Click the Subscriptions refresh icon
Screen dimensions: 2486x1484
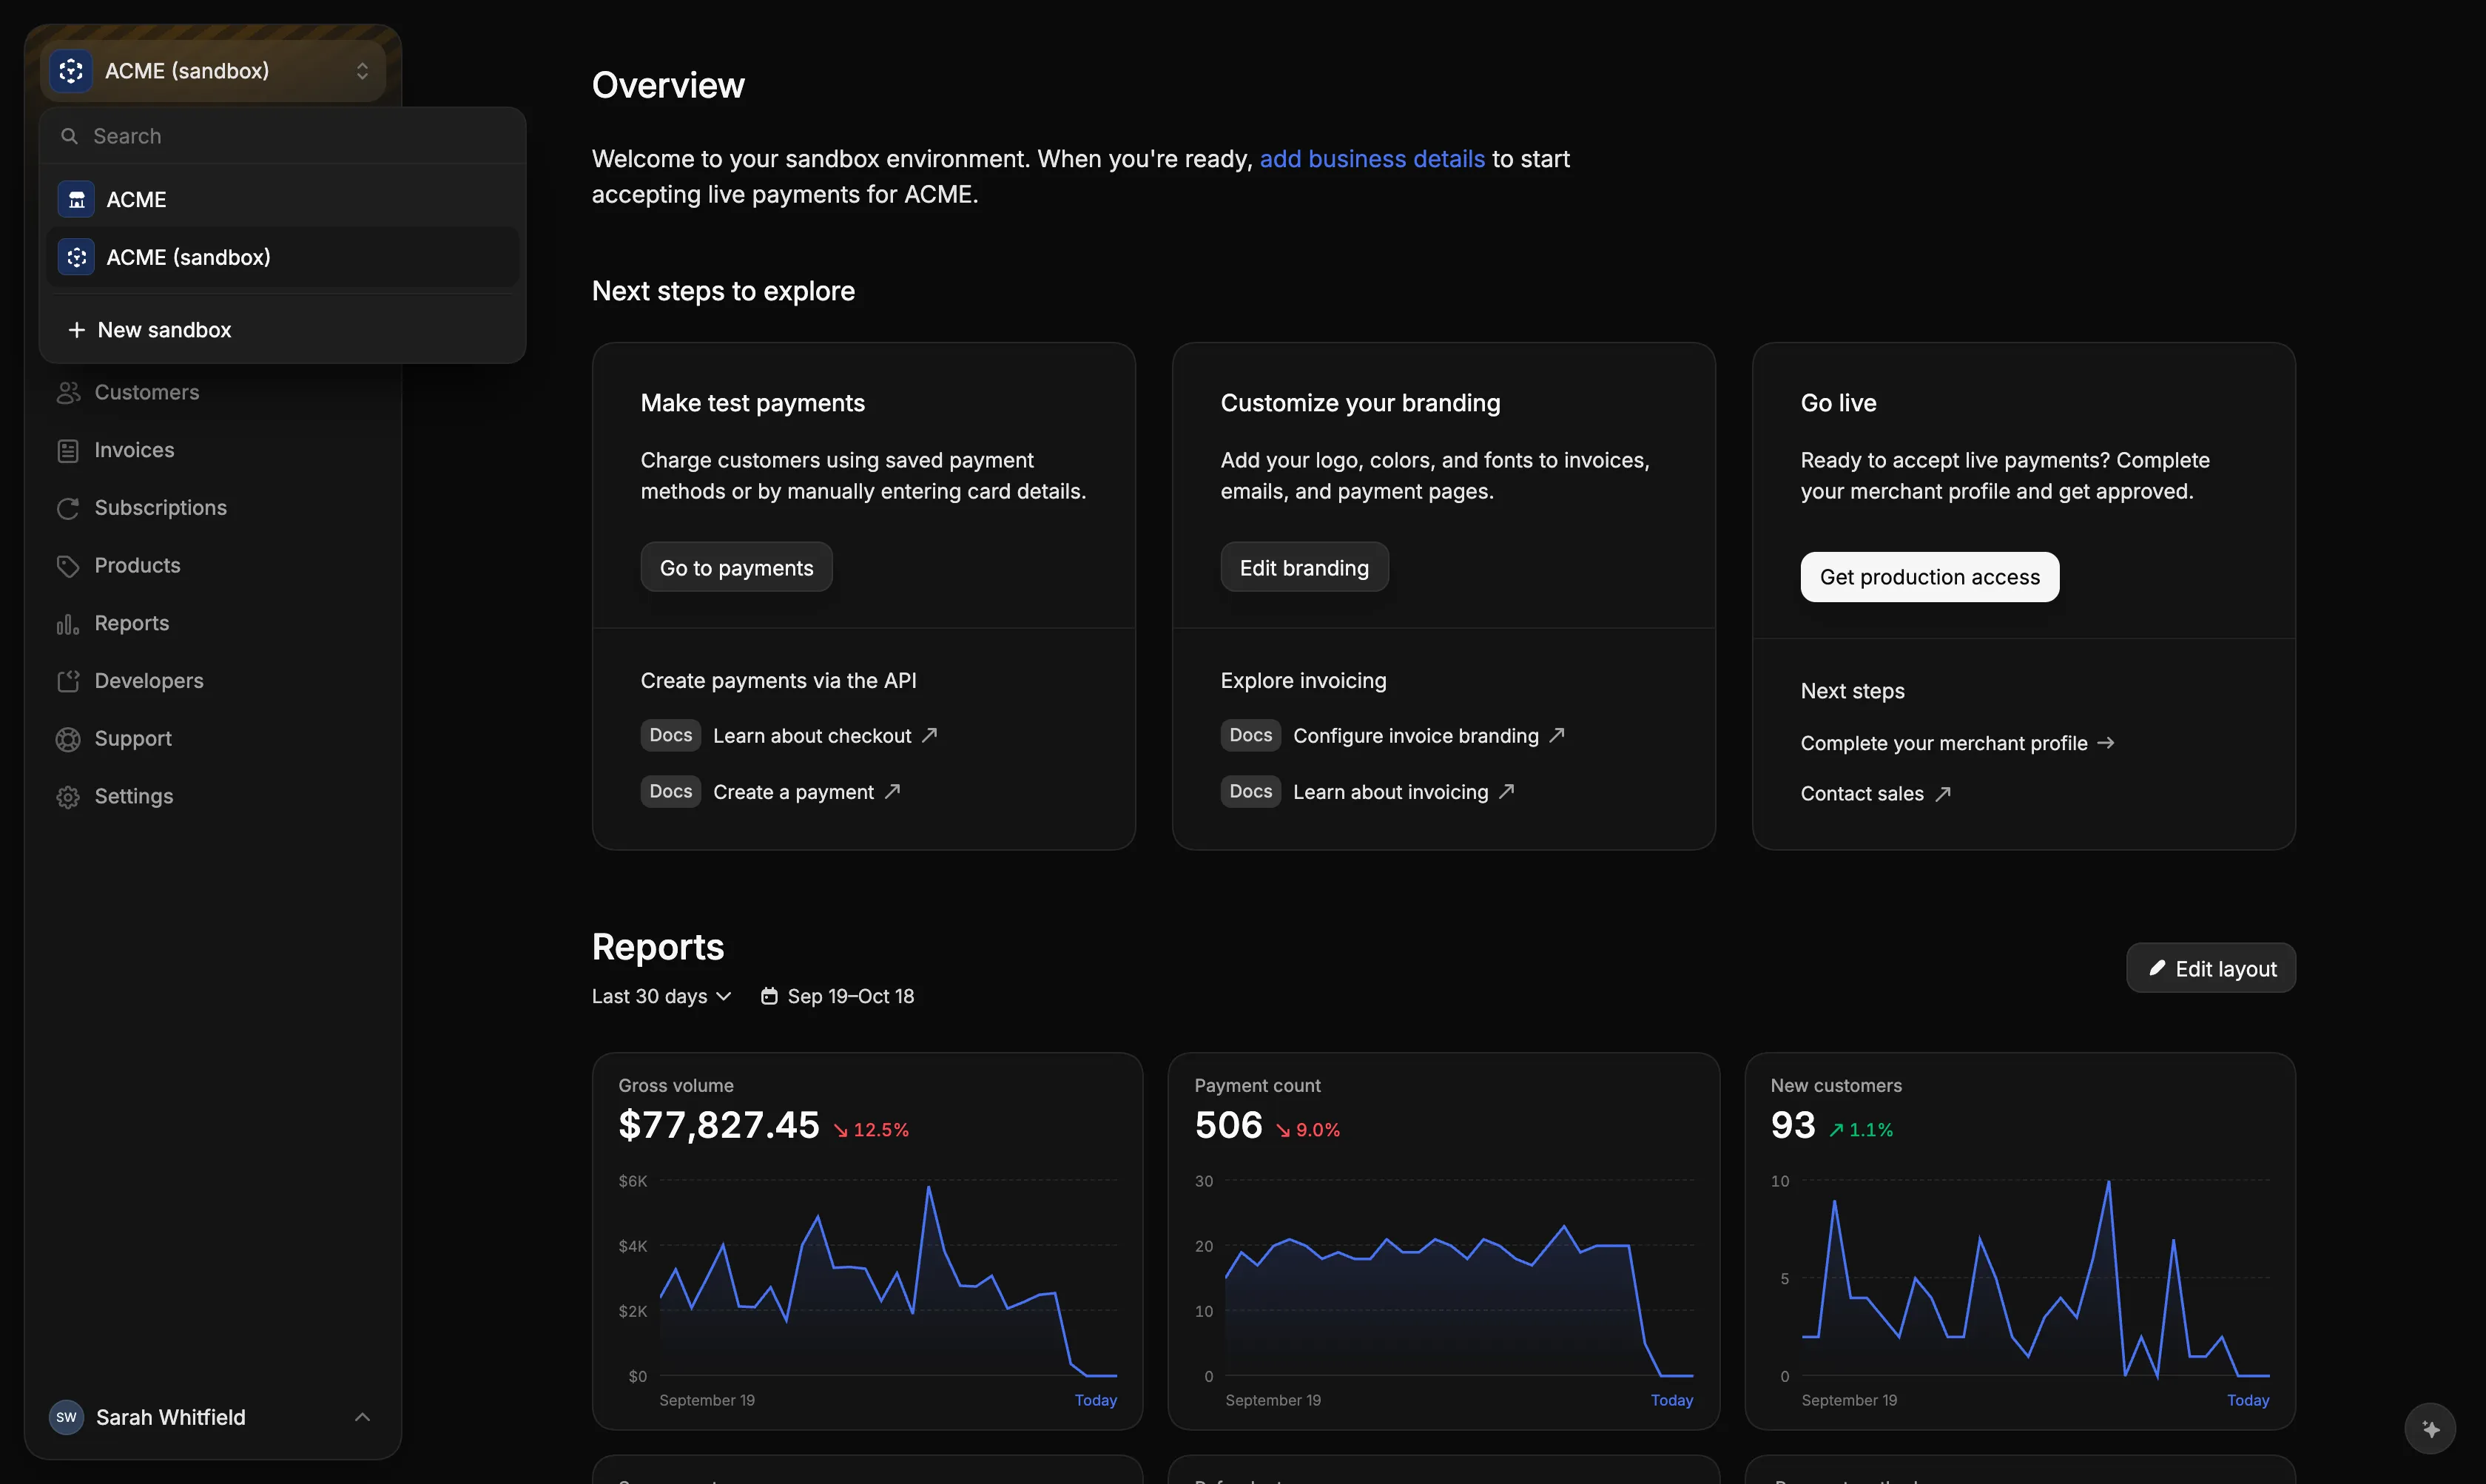tap(68, 509)
